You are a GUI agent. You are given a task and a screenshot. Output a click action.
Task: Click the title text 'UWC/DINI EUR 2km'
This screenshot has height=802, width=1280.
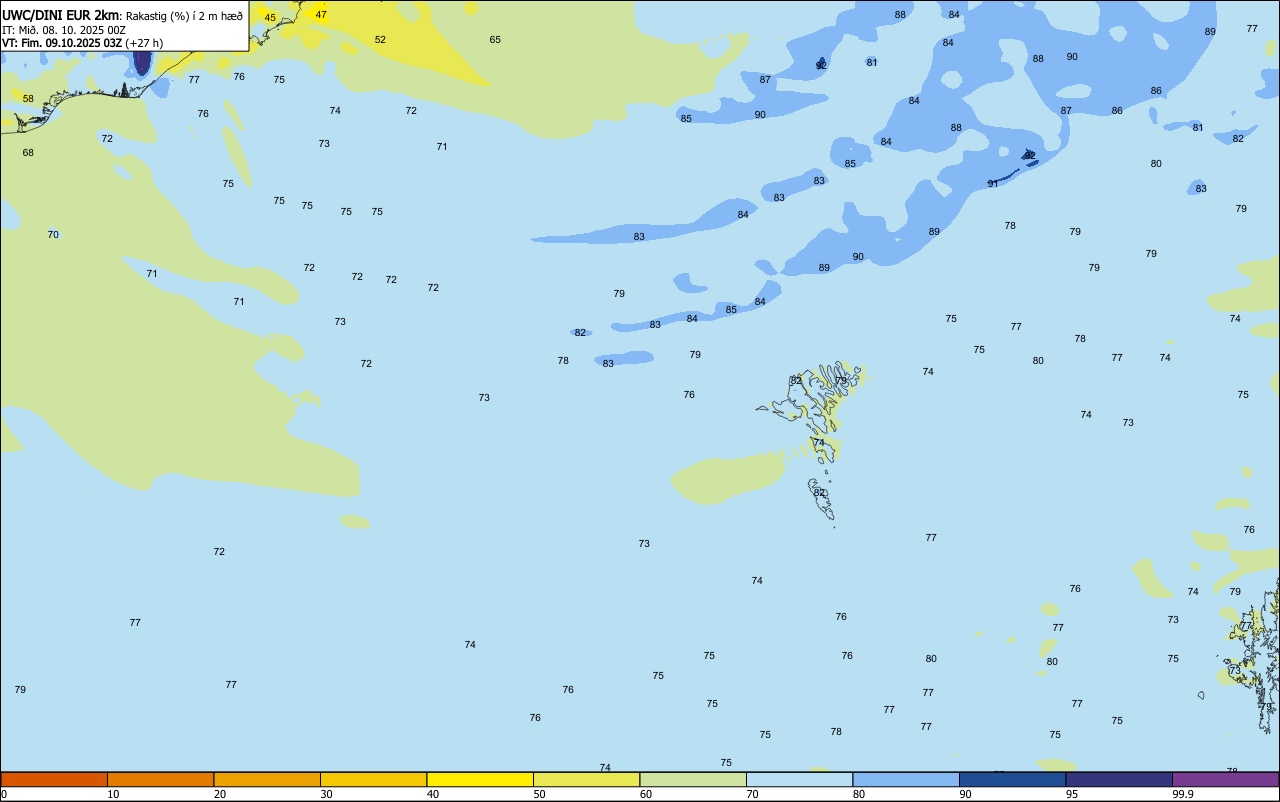point(60,15)
